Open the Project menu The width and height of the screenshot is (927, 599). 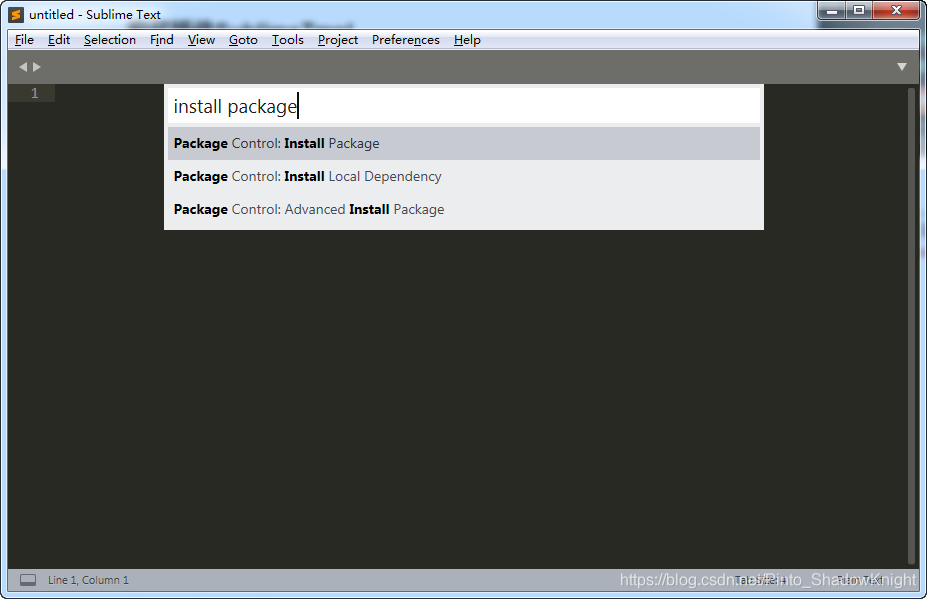point(338,40)
